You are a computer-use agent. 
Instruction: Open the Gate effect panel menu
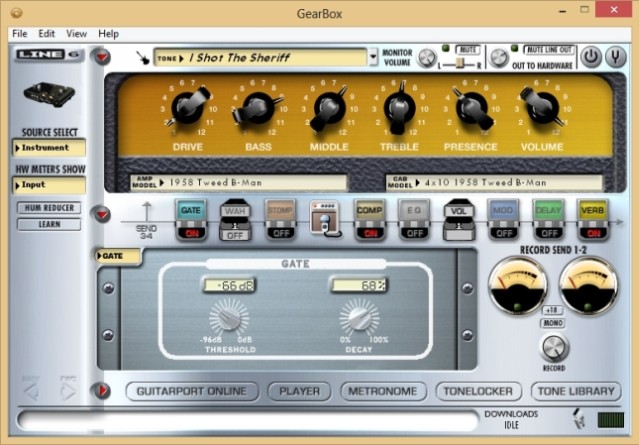(x=118, y=256)
